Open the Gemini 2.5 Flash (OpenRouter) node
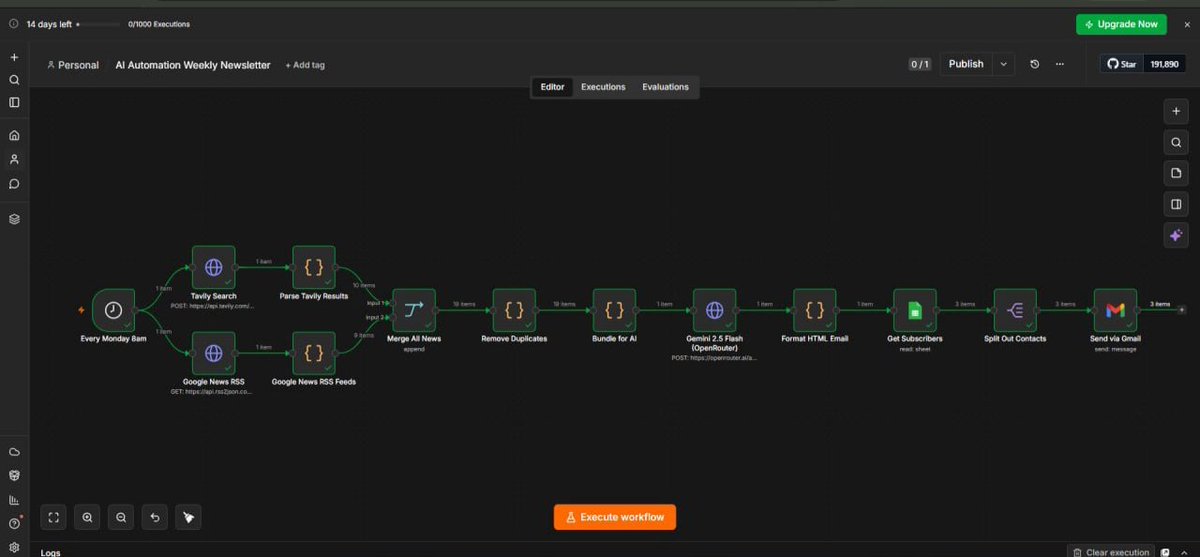Screen dimensions: 1200x557 (x=714, y=310)
